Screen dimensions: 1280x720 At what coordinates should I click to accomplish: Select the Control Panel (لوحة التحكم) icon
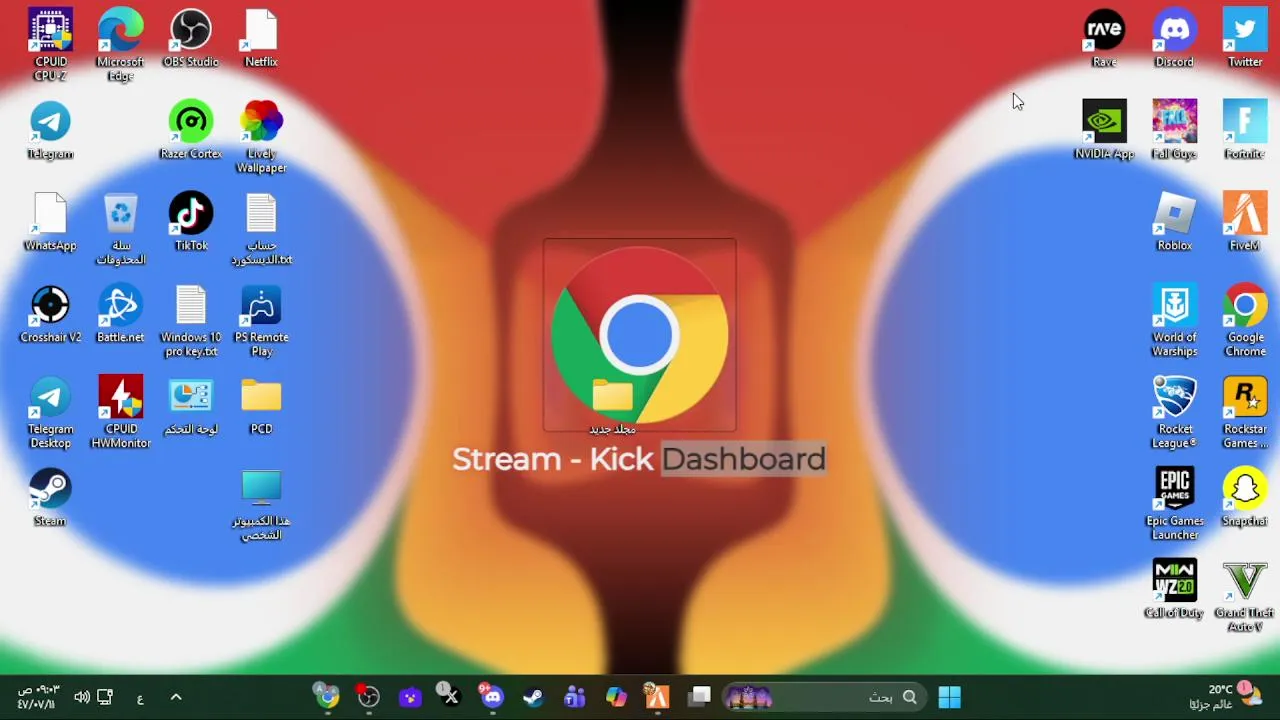[190, 406]
